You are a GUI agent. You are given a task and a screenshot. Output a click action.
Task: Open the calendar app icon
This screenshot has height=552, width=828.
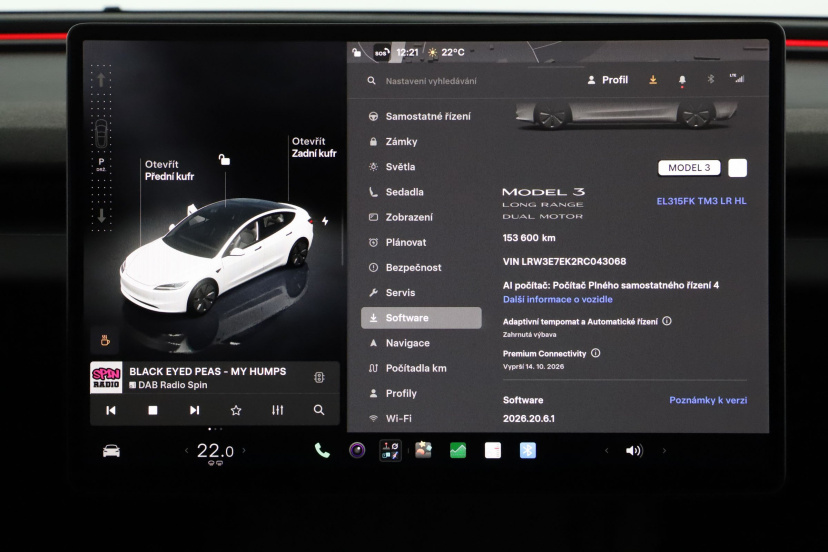click(493, 451)
